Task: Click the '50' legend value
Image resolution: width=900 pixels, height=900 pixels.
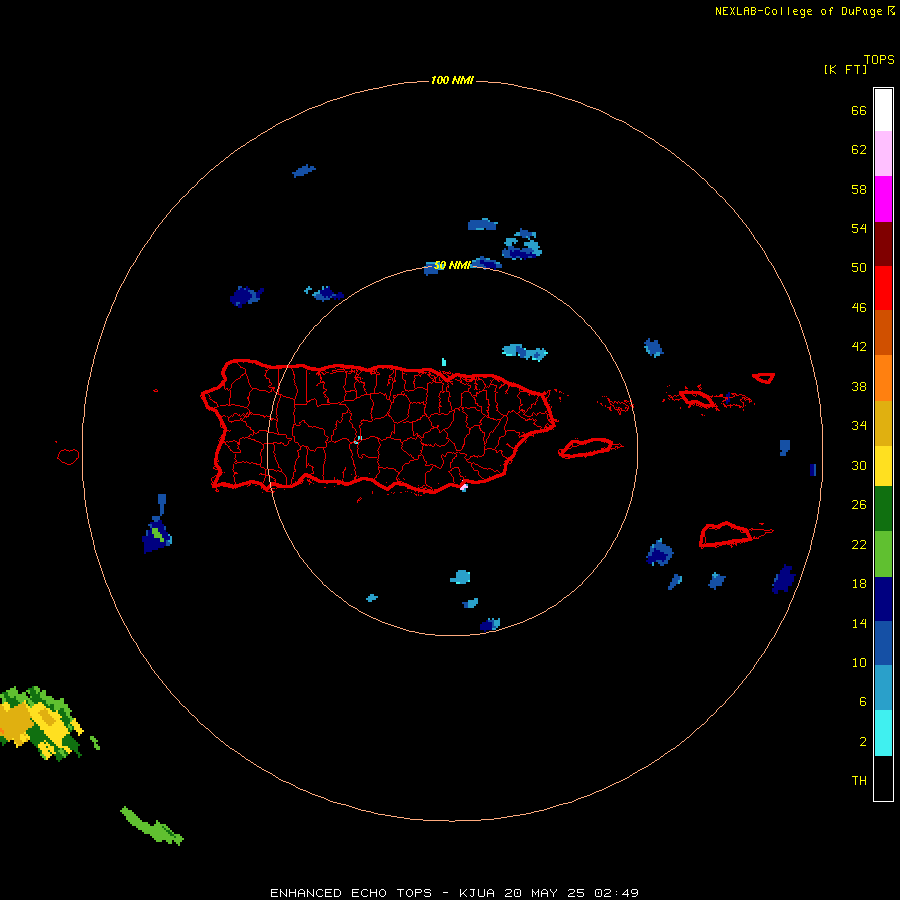Action: click(859, 267)
